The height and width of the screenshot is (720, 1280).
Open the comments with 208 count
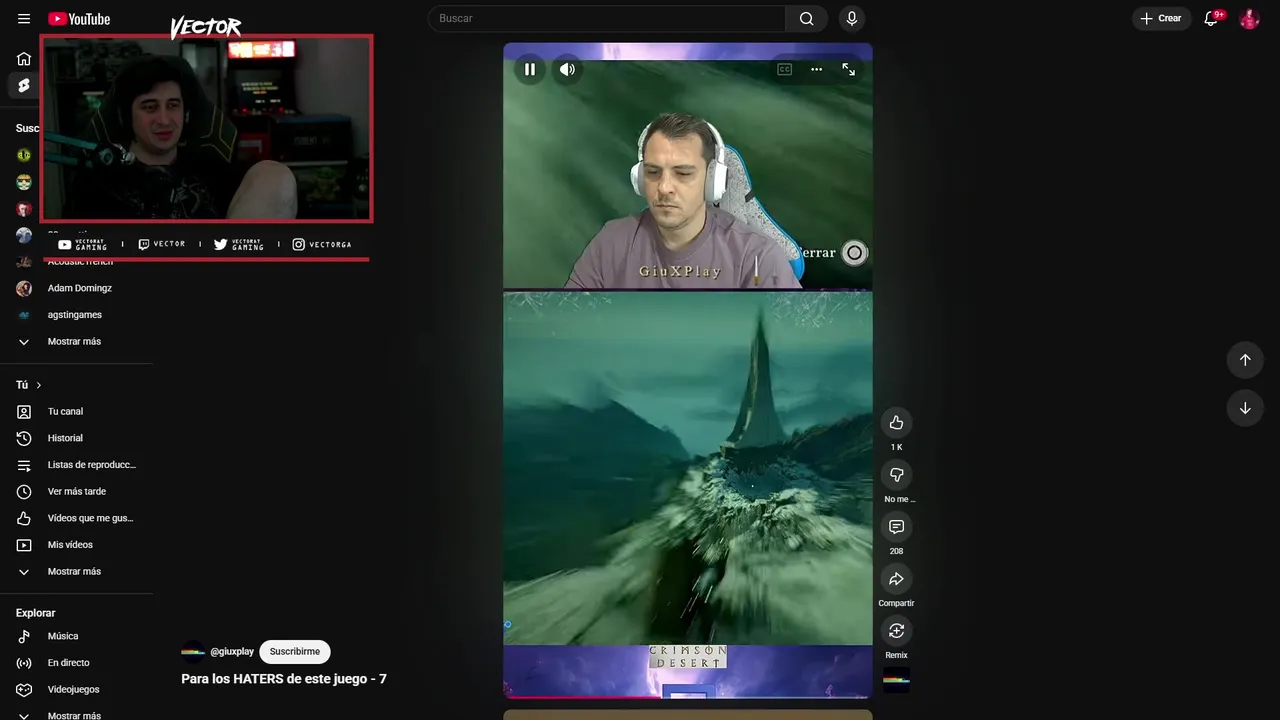pyautogui.click(x=896, y=527)
